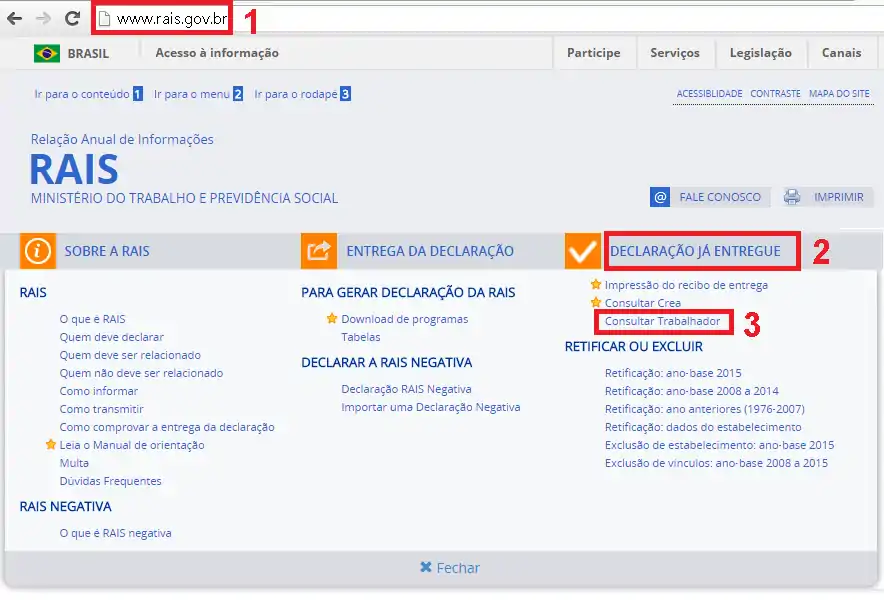Reload the page with refresh icon
Image resolution: width=884 pixels, height=600 pixels.
click(x=72, y=18)
